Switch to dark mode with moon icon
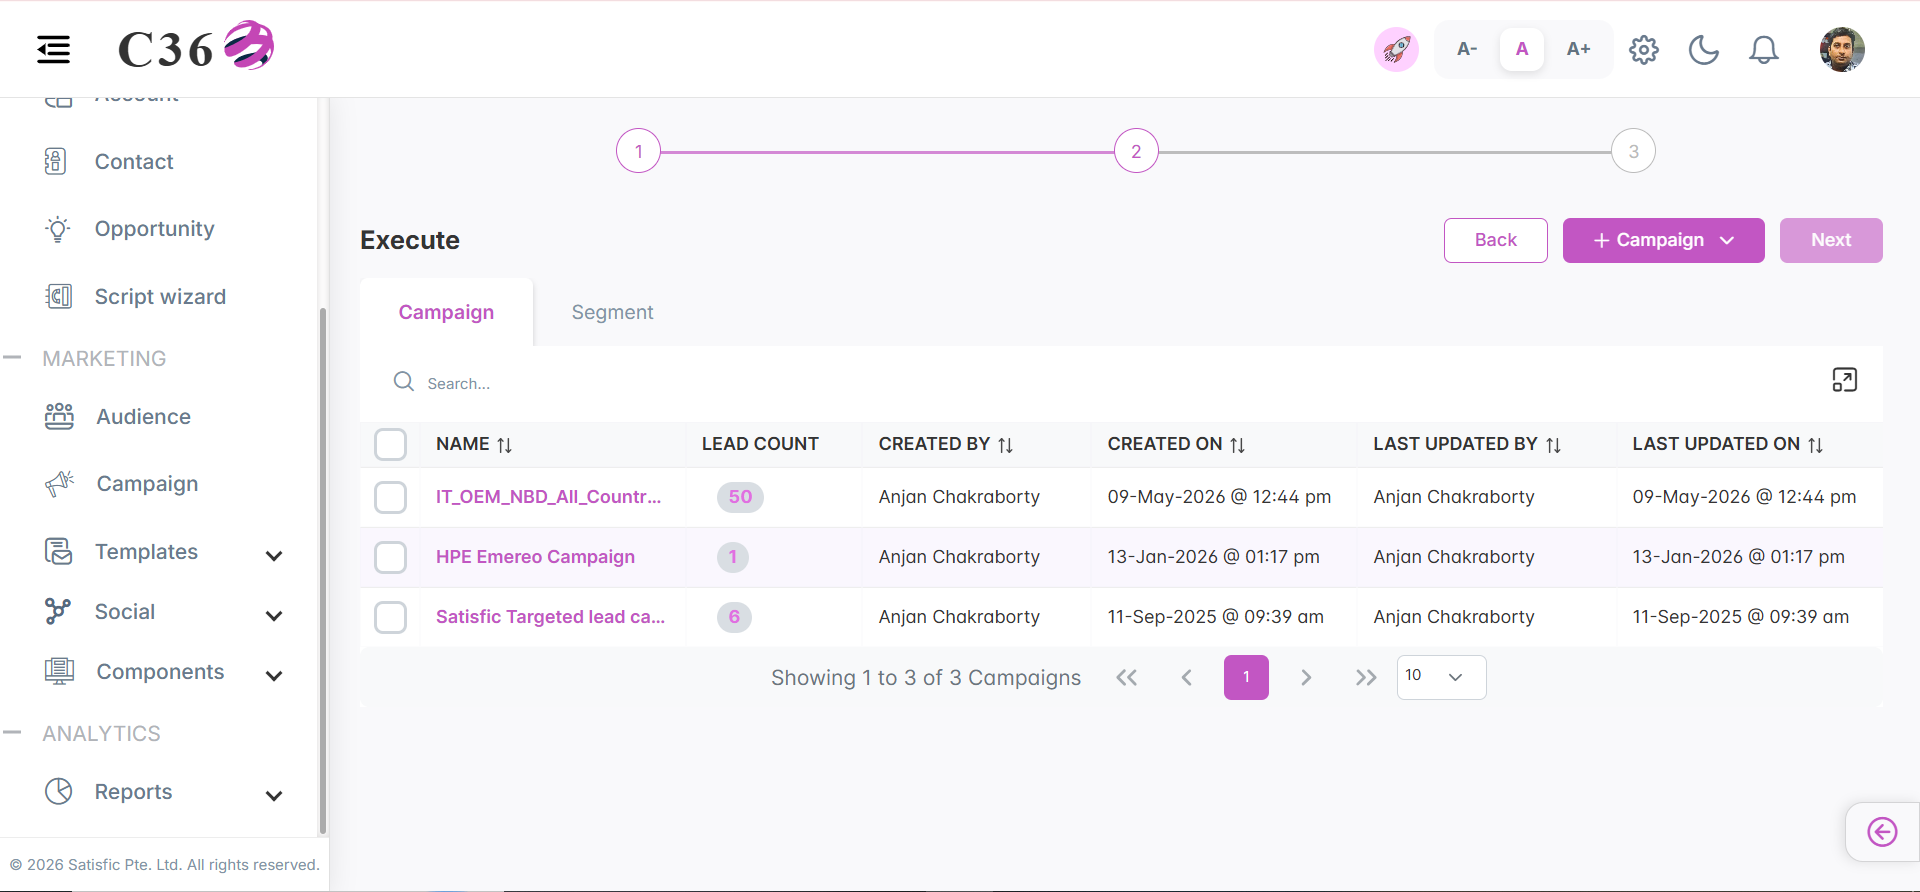 (x=1704, y=49)
